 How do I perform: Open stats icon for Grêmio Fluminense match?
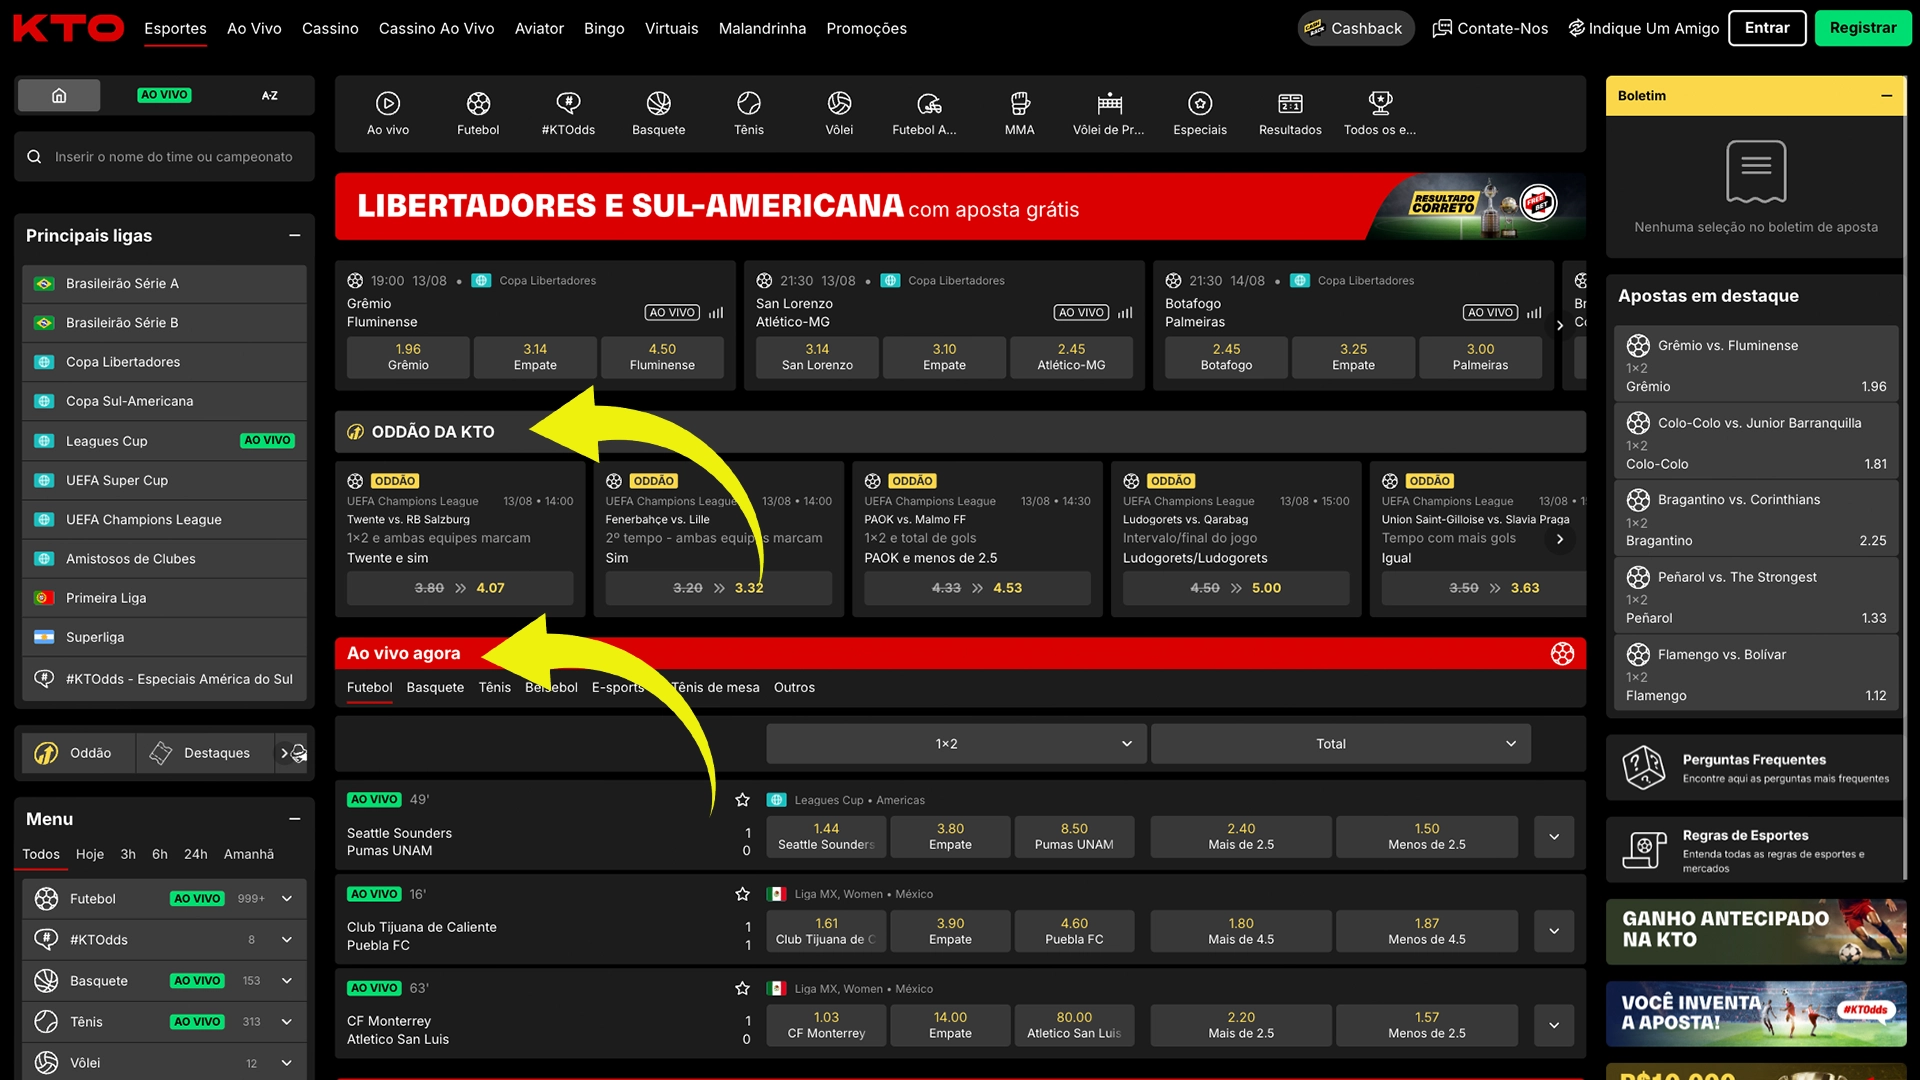click(716, 313)
